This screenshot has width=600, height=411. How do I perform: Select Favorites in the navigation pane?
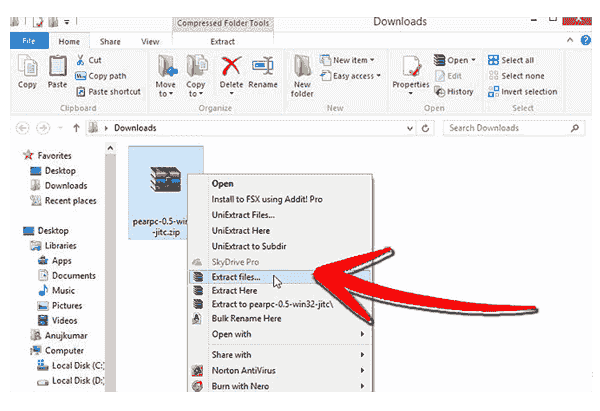coord(47,155)
